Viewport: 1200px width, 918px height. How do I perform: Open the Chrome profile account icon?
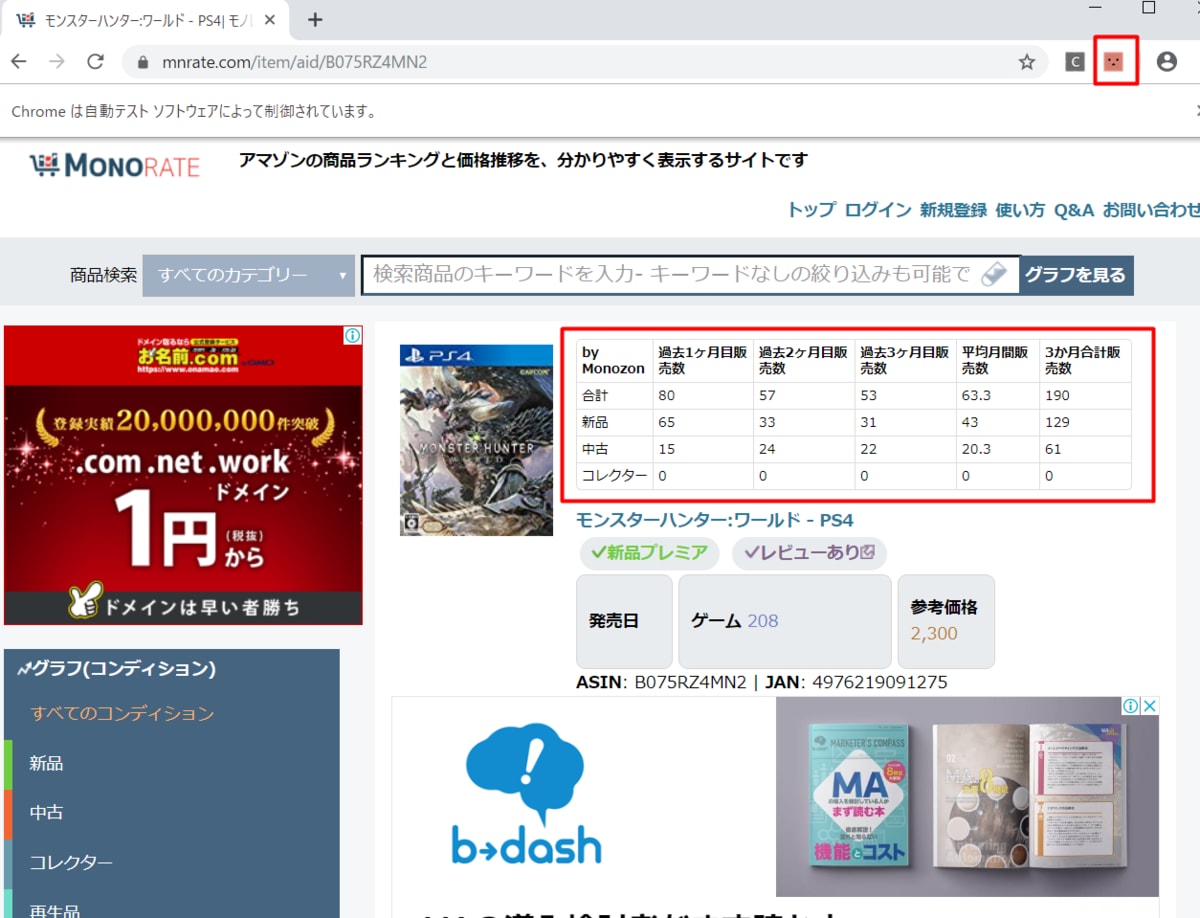coord(1166,62)
